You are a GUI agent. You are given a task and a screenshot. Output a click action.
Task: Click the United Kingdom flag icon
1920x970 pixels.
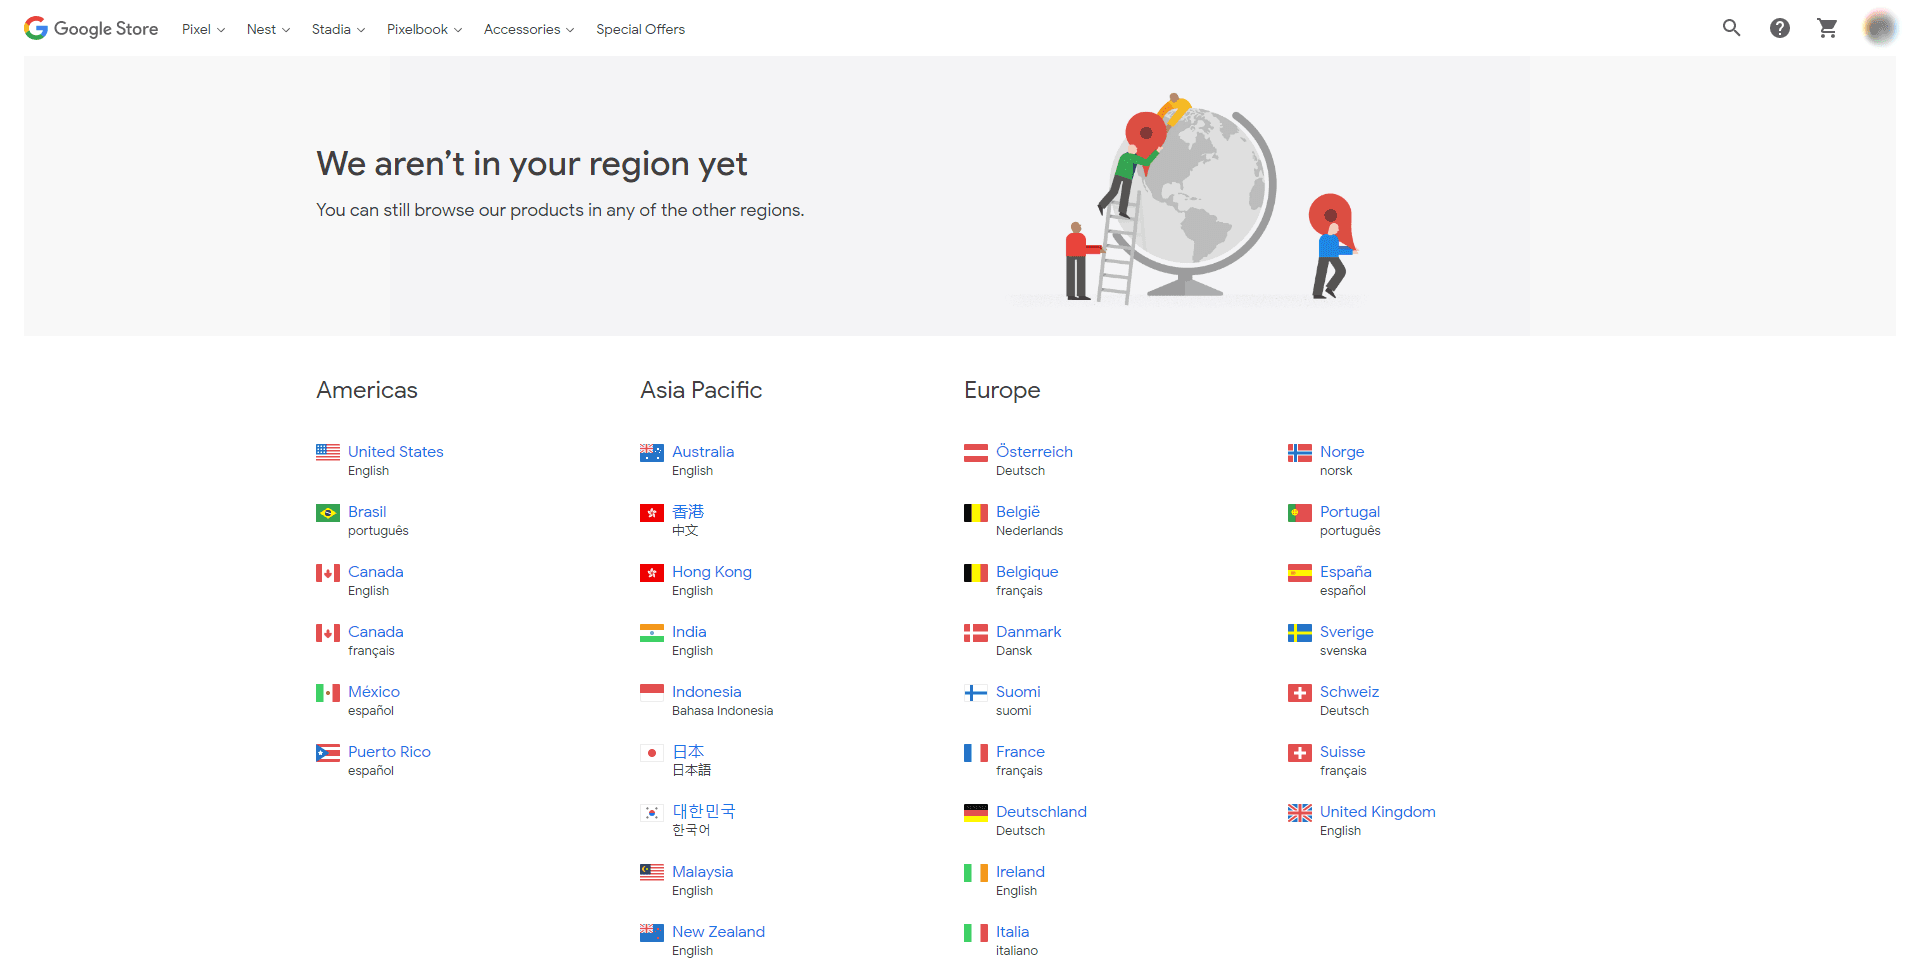coord(1299,812)
